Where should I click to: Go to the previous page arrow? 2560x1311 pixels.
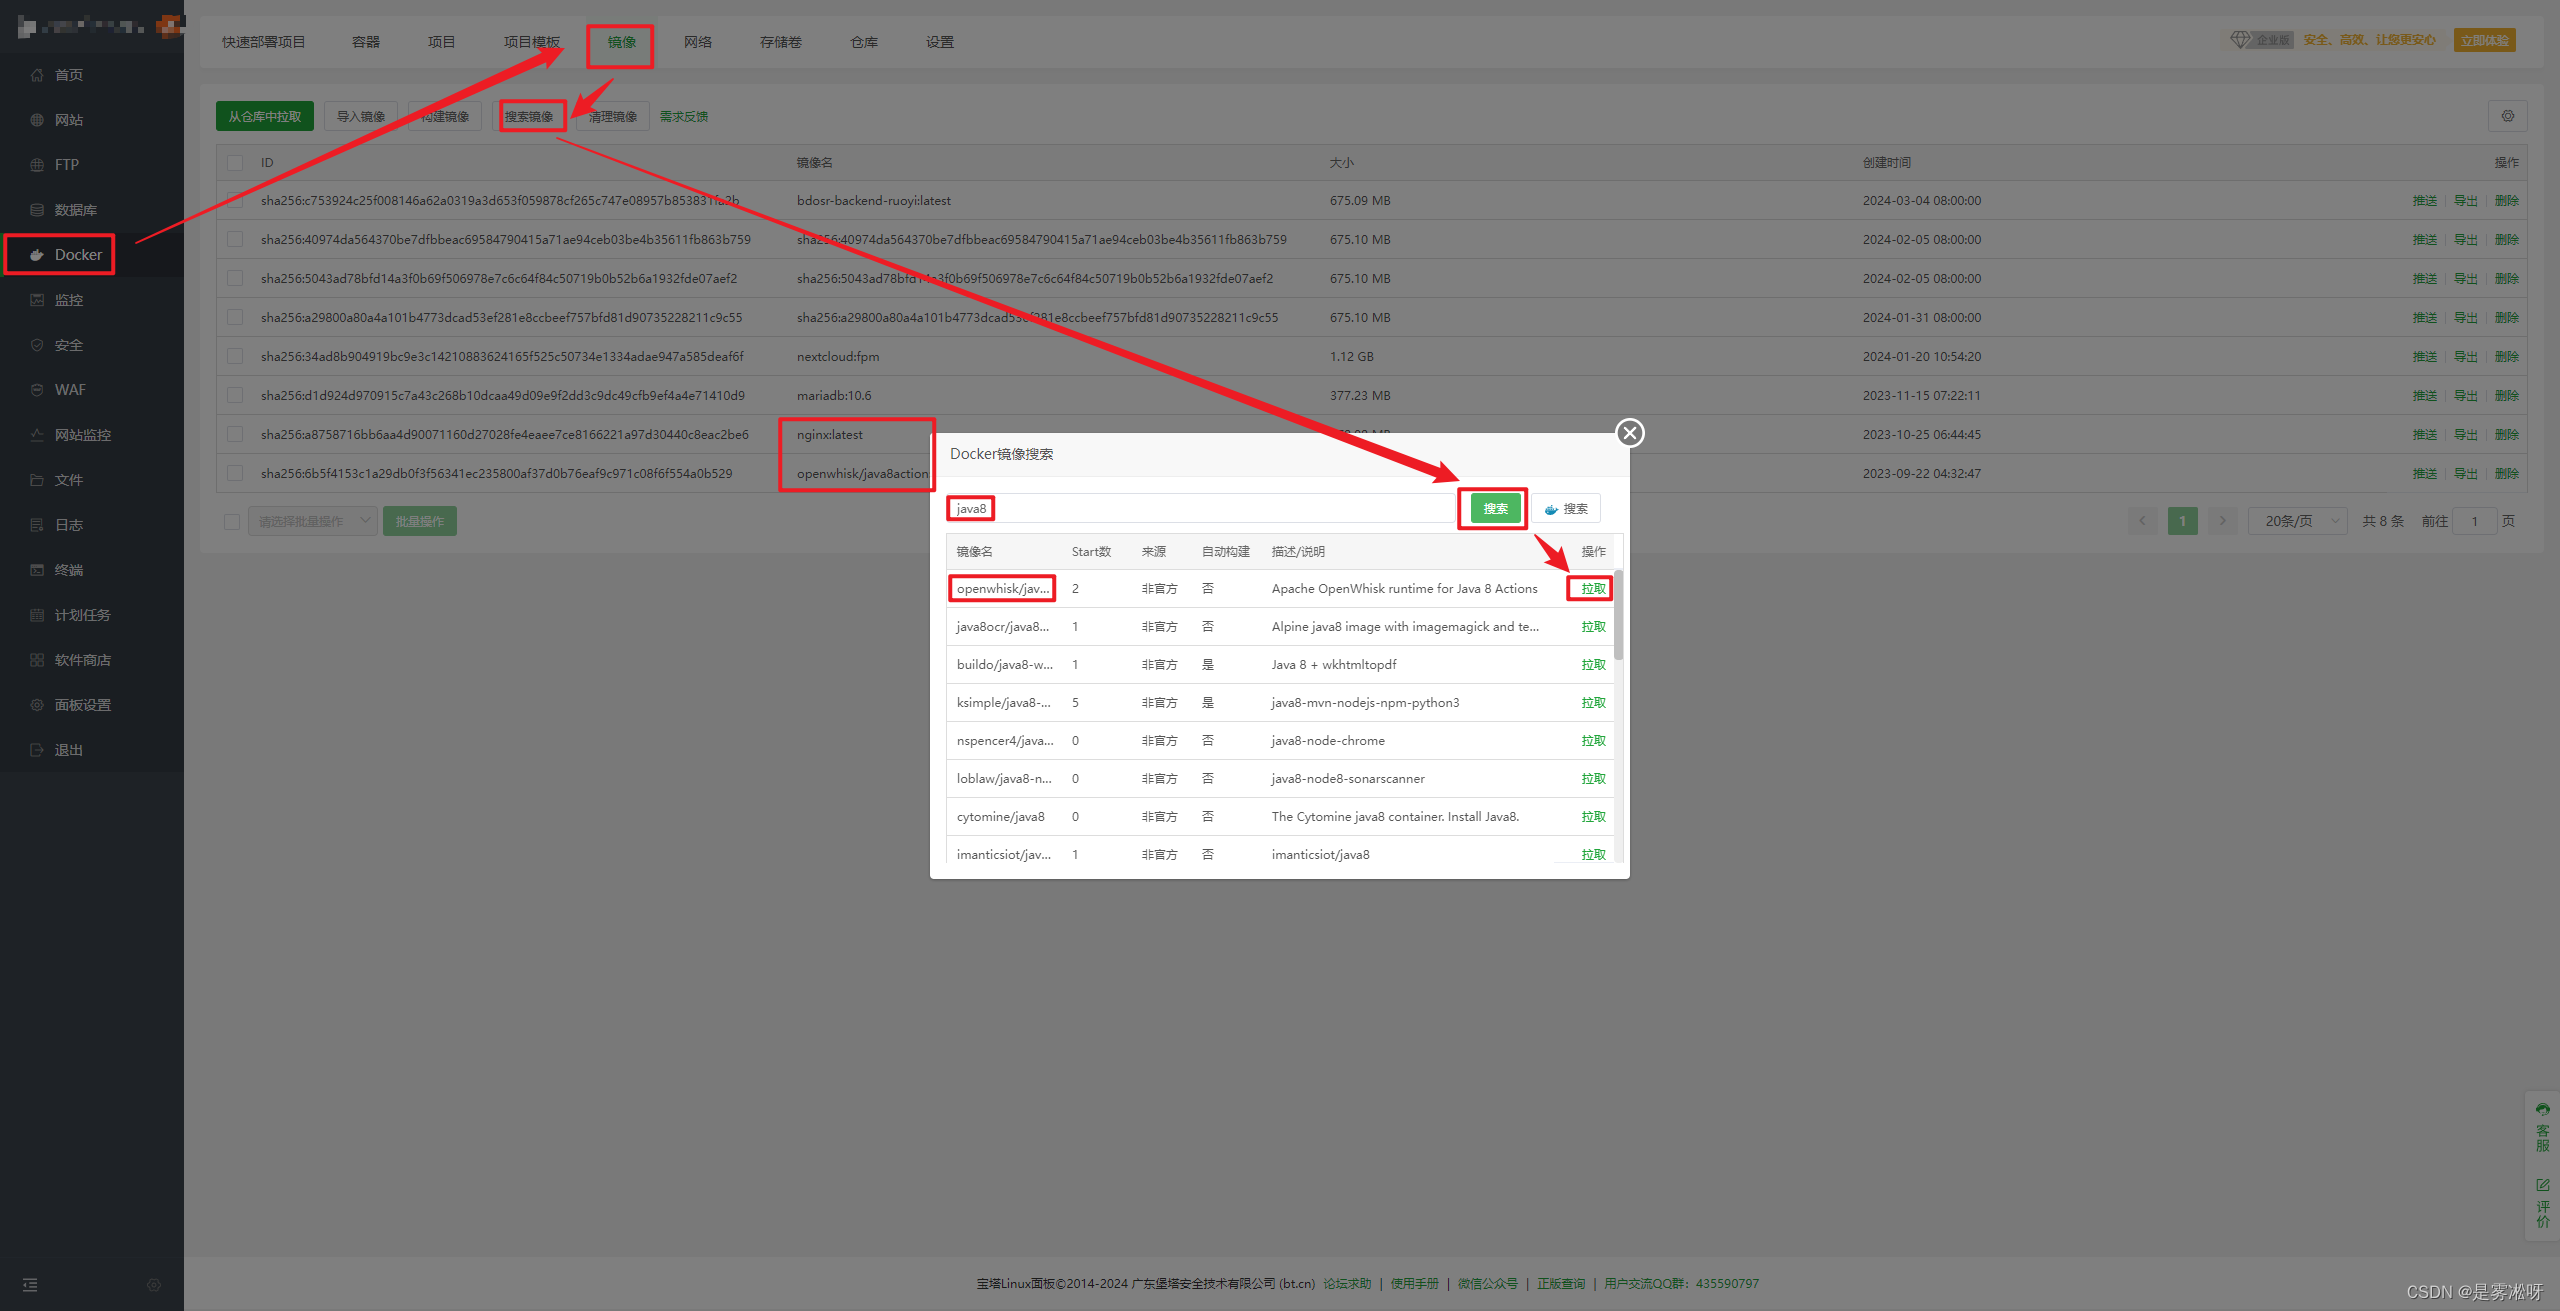pos(2143,521)
